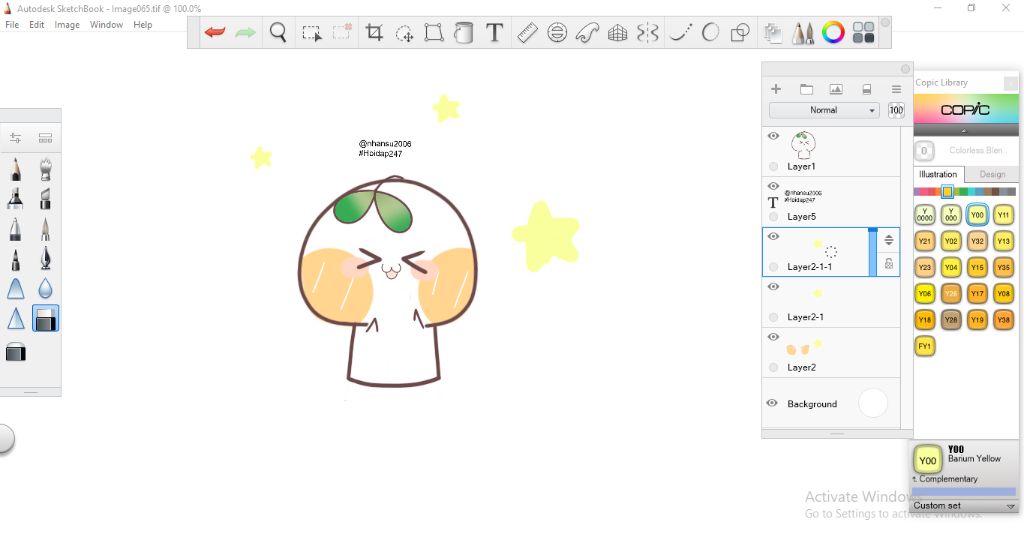Viewport: 1024px width, 546px height.
Task: Hide Layer1 using its eye icon
Action: tap(773, 136)
